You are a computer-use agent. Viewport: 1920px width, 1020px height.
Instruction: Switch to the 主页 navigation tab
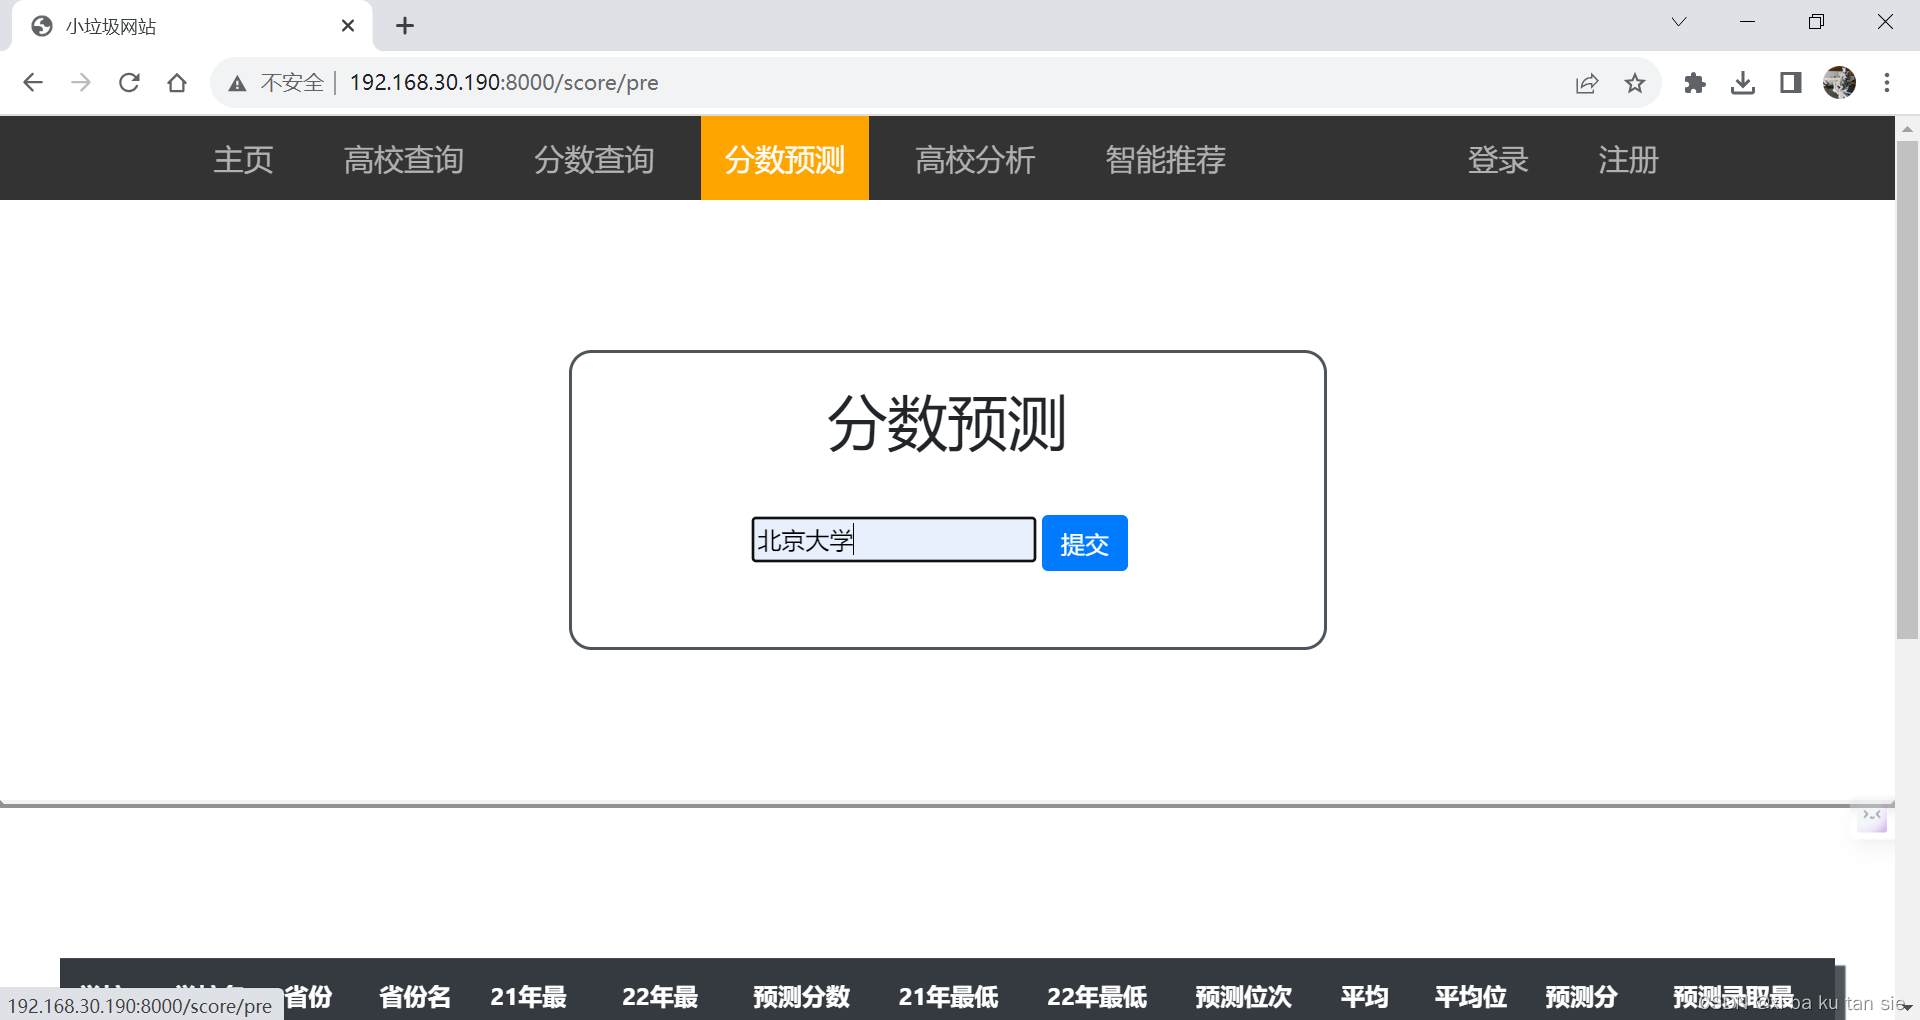coord(242,158)
